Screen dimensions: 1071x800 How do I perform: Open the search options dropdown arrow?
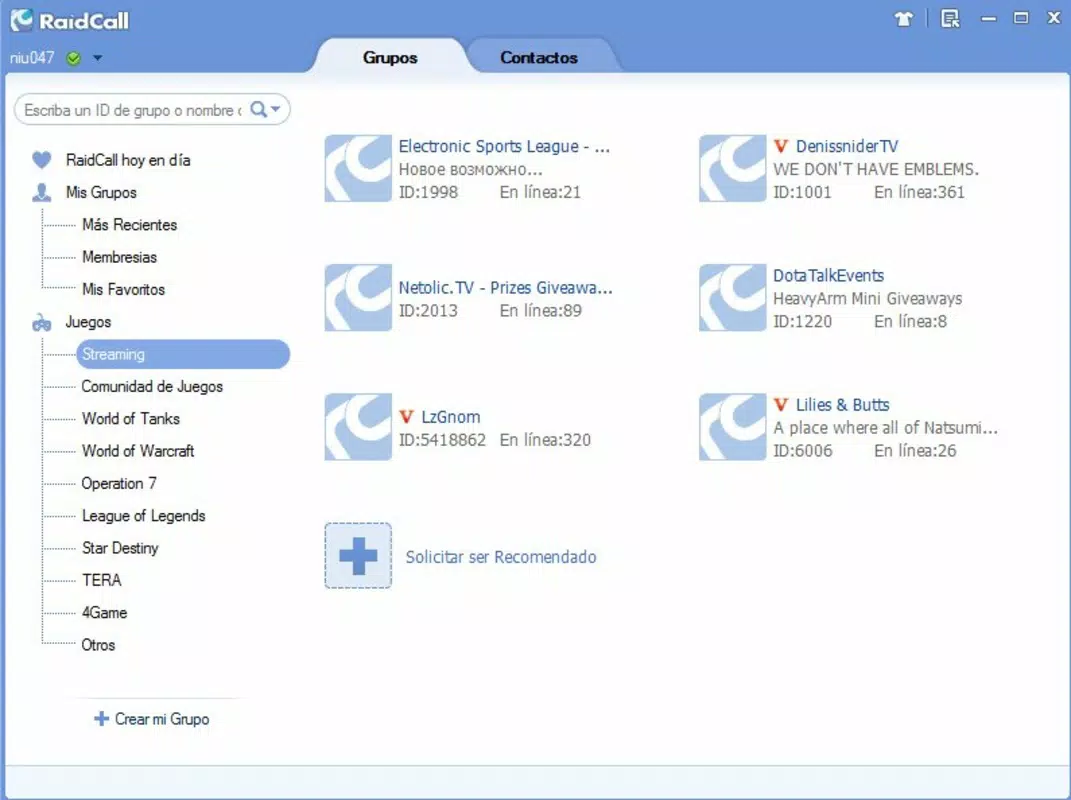click(275, 109)
